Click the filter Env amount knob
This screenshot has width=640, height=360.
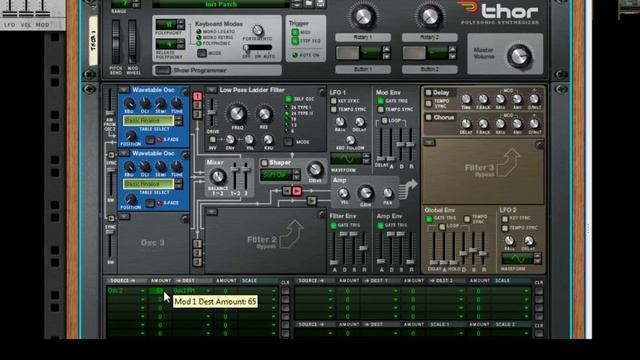(x=231, y=140)
